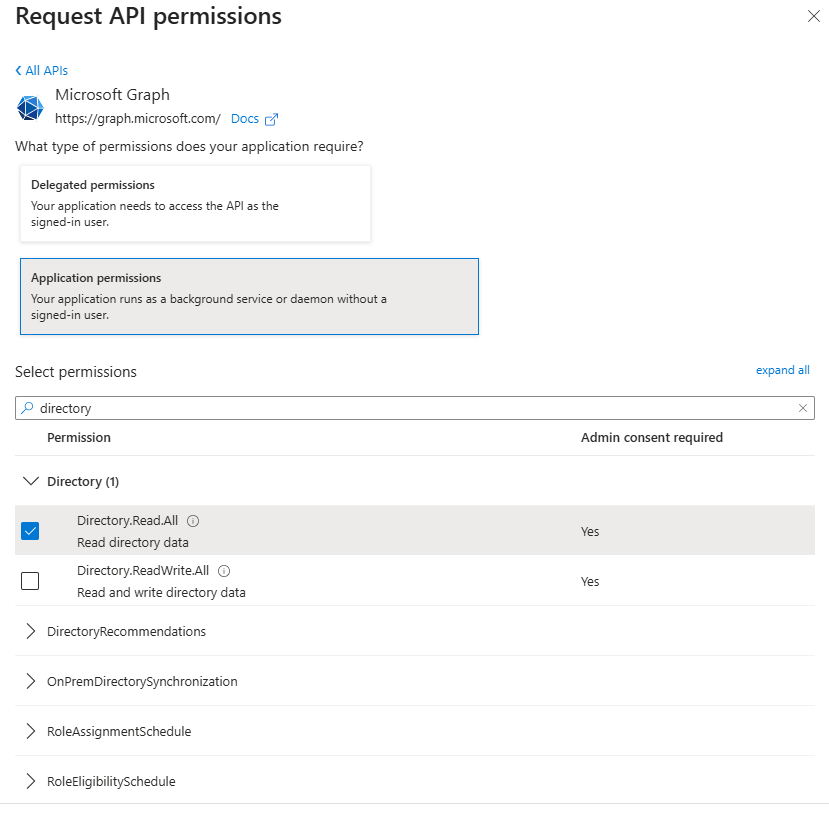
Task: Open info icon for Directory.Read.All
Action: pyautogui.click(x=193, y=521)
